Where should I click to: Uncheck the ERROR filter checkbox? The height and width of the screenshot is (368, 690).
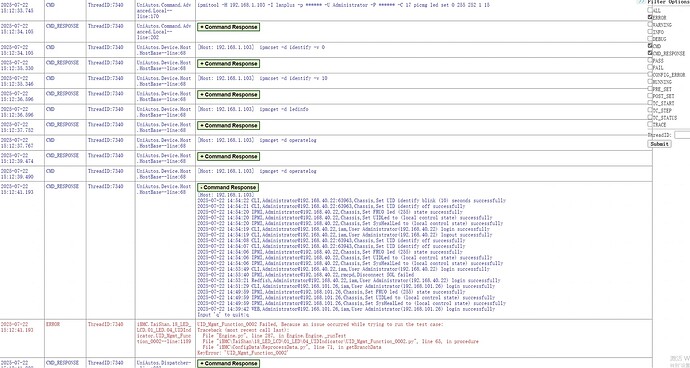click(650, 17)
